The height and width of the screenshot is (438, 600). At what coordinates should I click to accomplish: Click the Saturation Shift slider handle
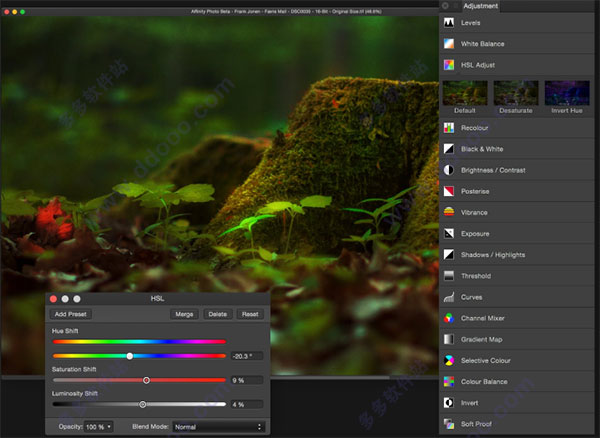[147, 380]
